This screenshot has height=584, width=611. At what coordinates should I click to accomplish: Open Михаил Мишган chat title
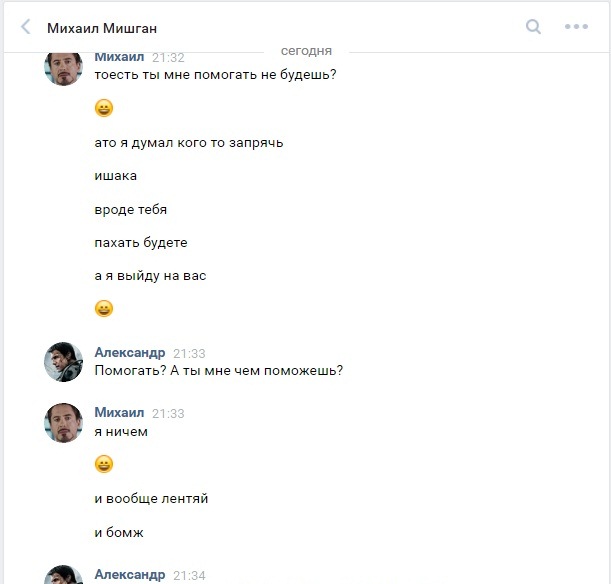(x=102, y=28)
